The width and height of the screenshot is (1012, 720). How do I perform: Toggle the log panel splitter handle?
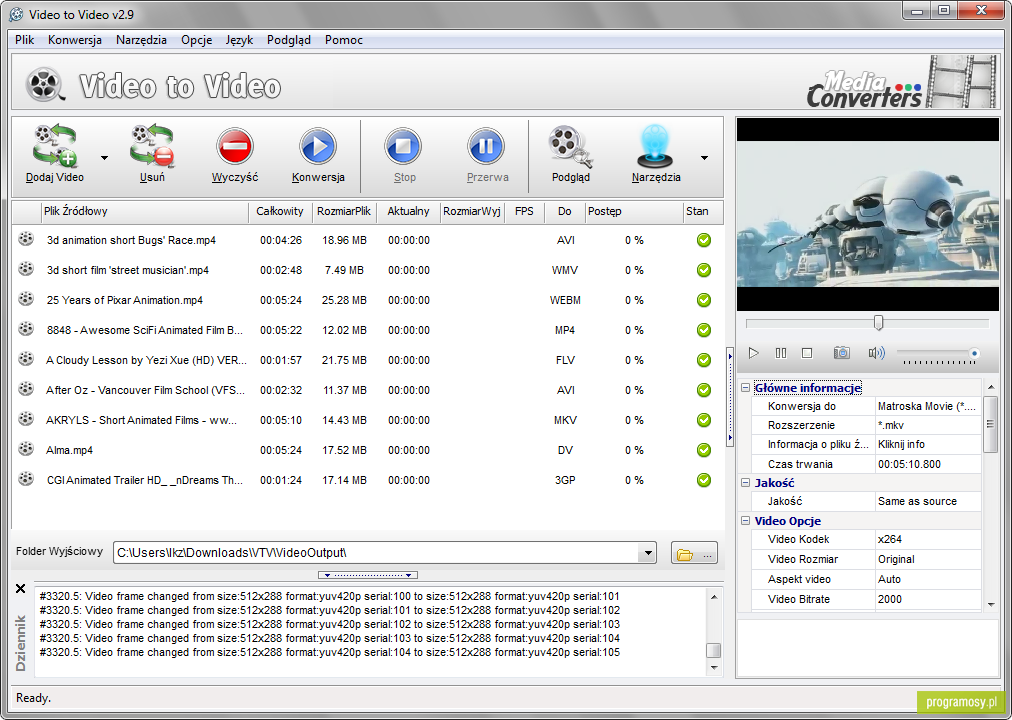tap(368, 575)
